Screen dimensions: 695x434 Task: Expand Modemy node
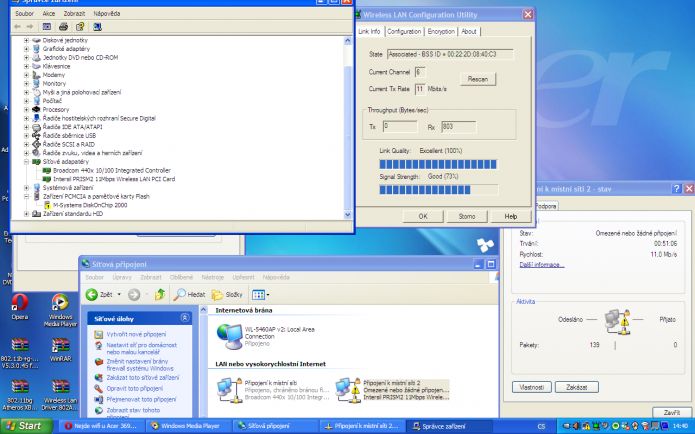(26, 75)
